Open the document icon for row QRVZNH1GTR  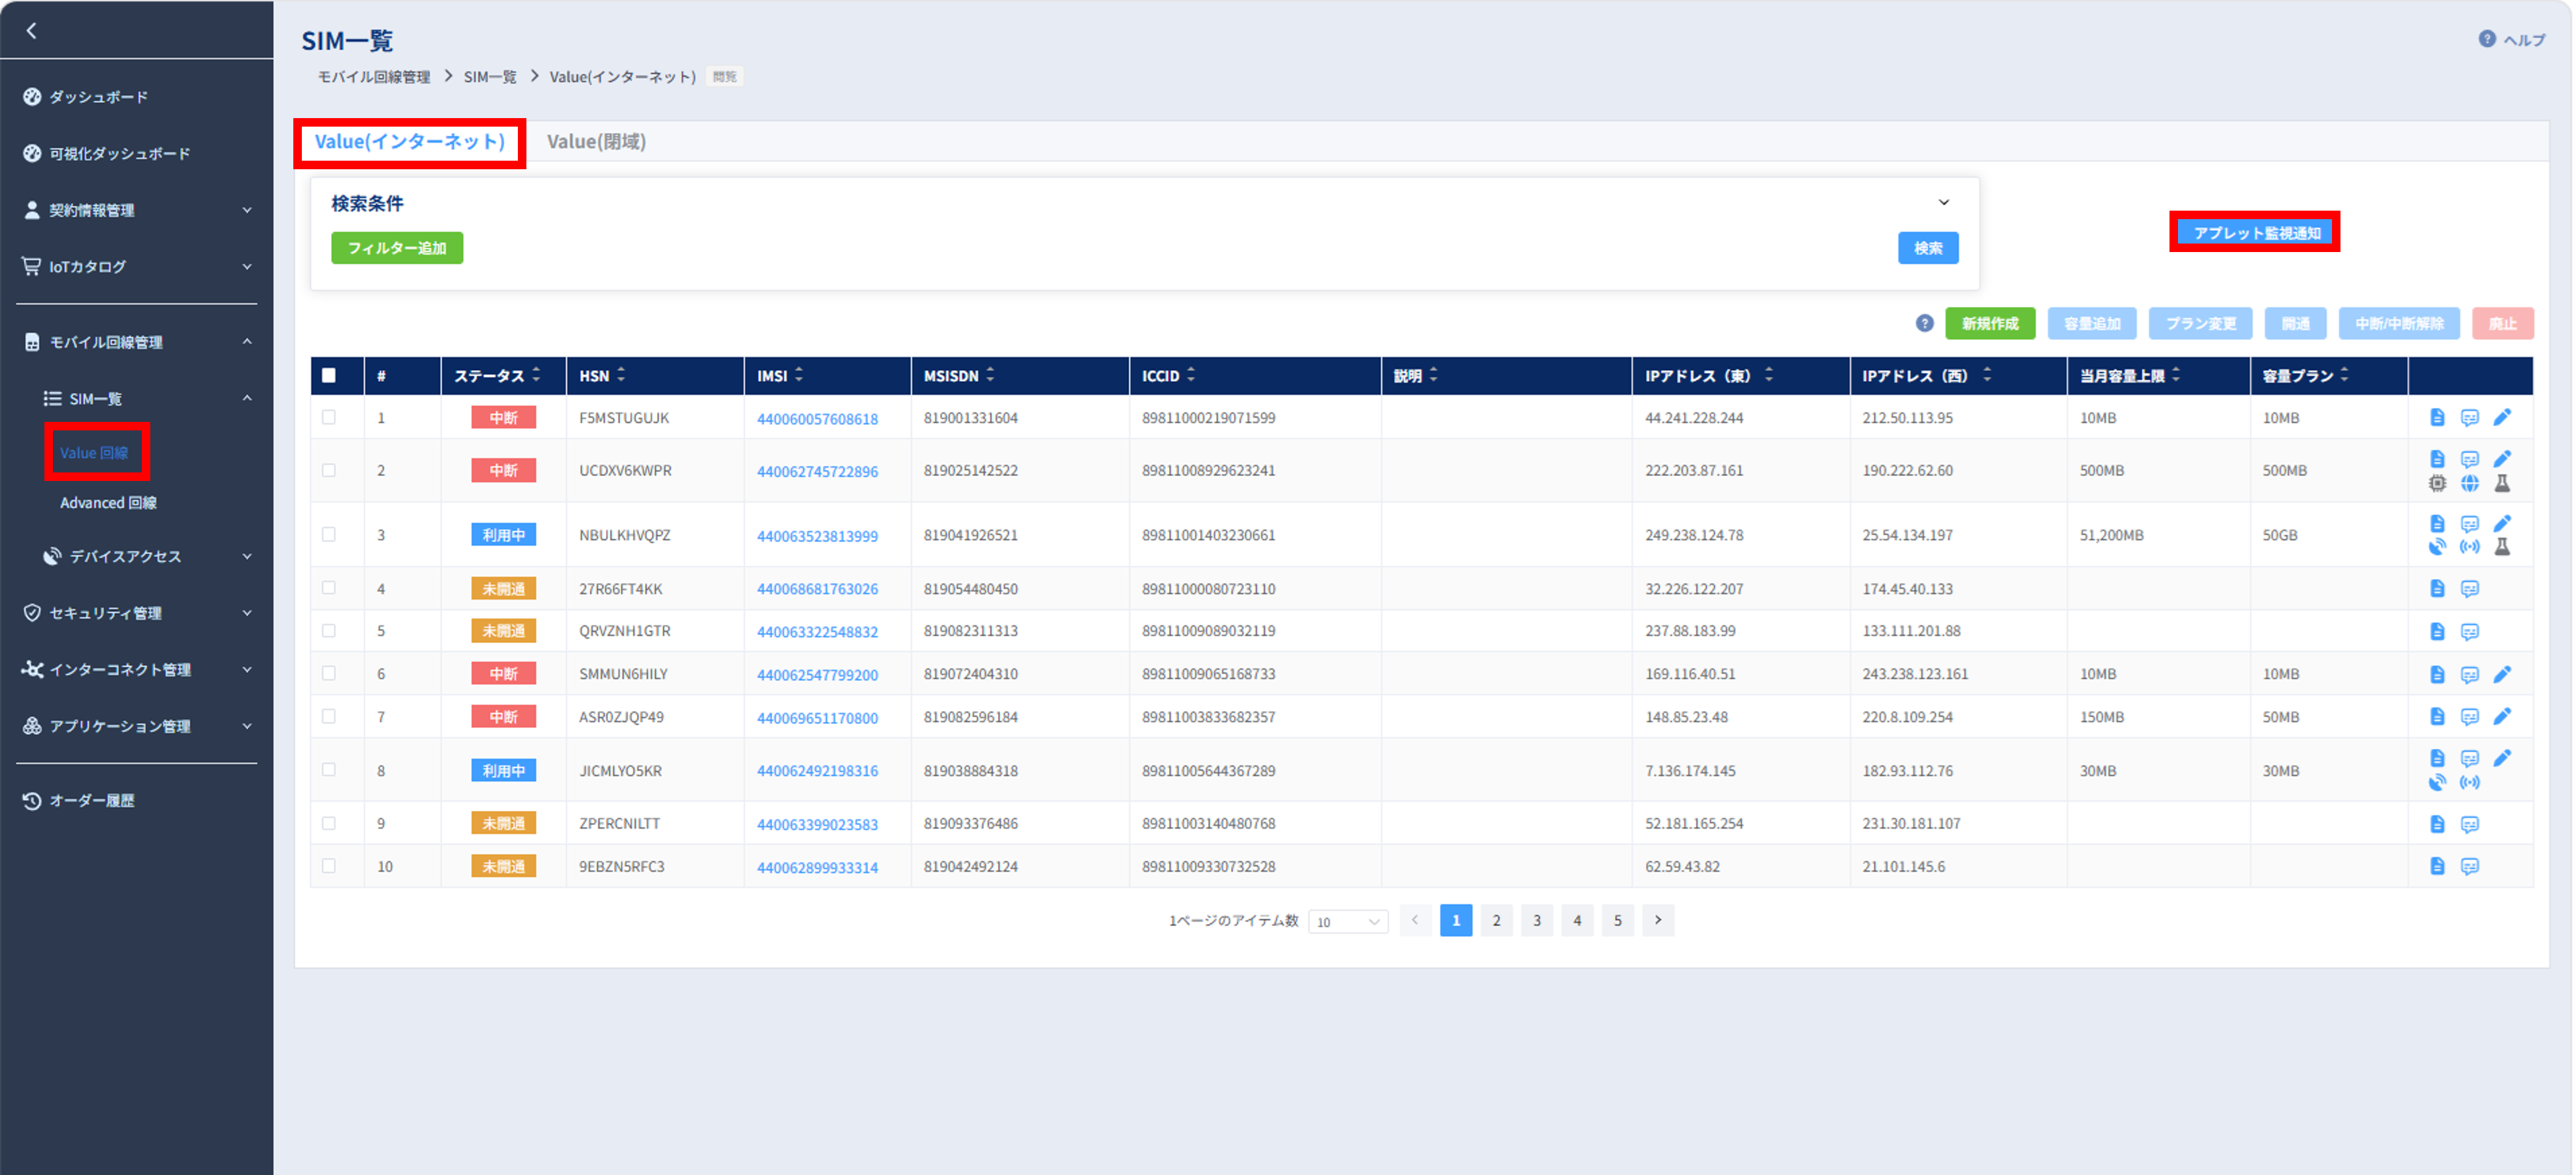(x=2437, y=632)
